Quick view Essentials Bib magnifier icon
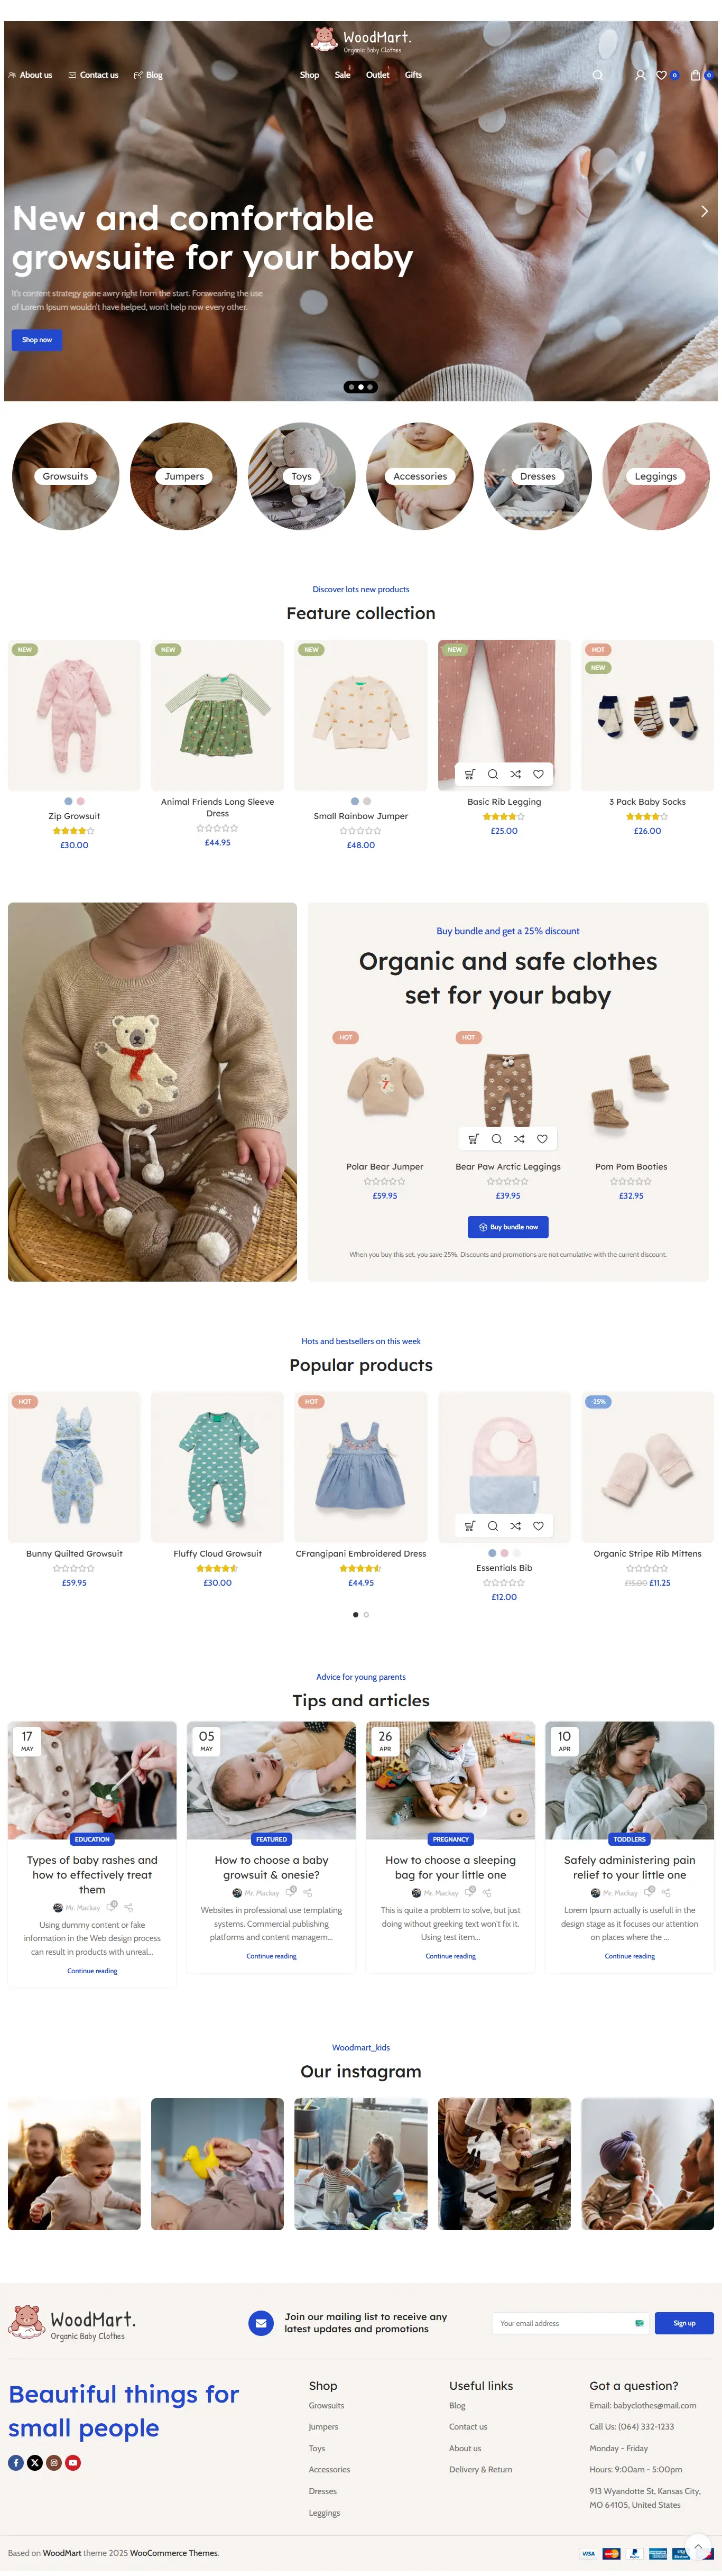The width and height of the screenshot is (722, 2576). click(493, 1526)
